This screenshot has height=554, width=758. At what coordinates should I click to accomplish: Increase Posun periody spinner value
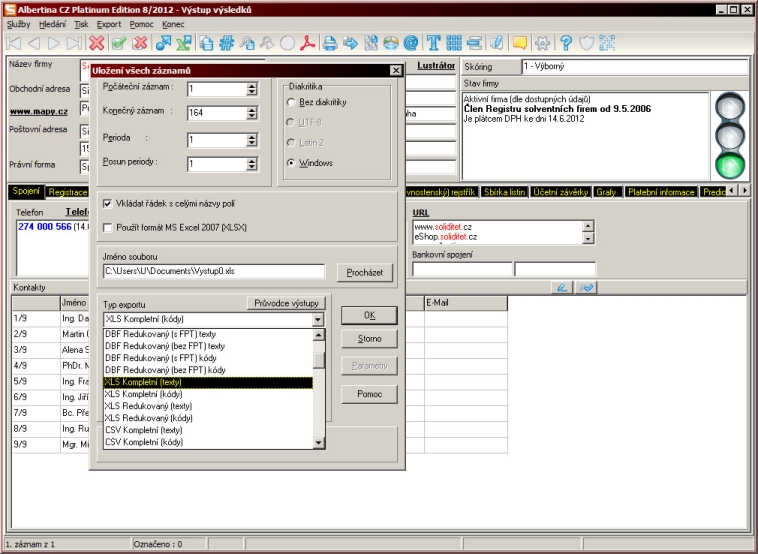tap(251, 161)
